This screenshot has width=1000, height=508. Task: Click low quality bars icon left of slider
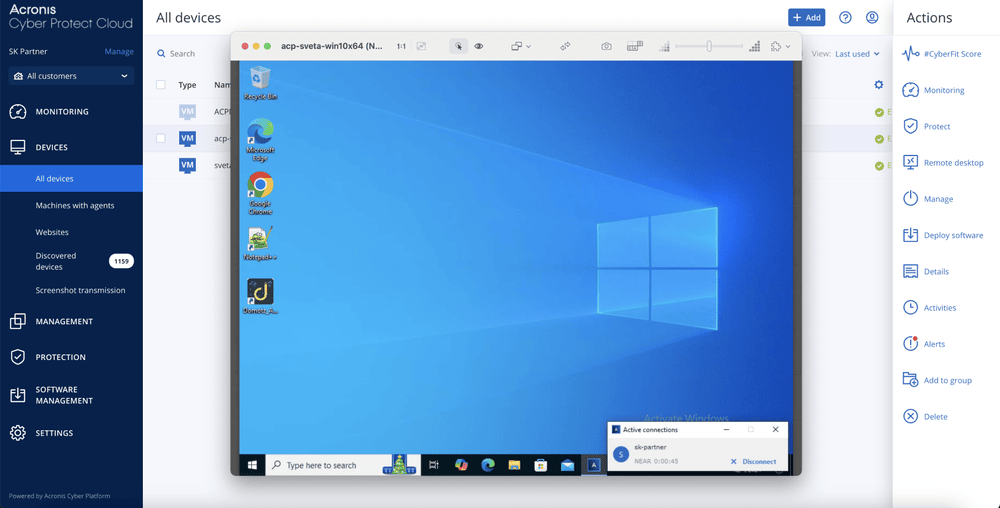click(x=665, y=47)
